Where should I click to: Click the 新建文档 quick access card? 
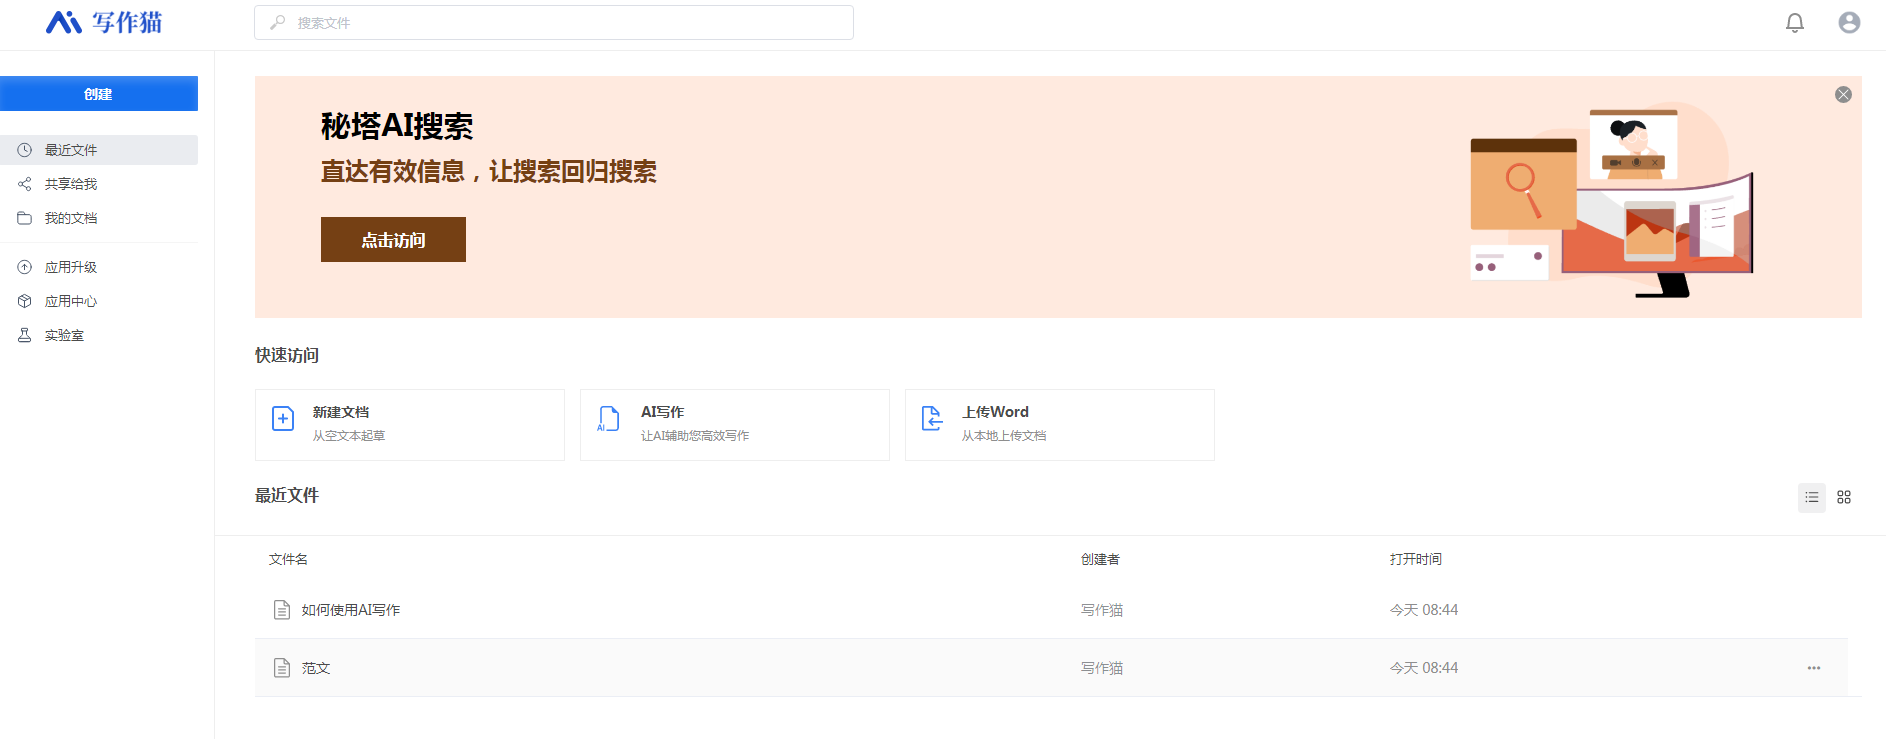click(409, 424)
